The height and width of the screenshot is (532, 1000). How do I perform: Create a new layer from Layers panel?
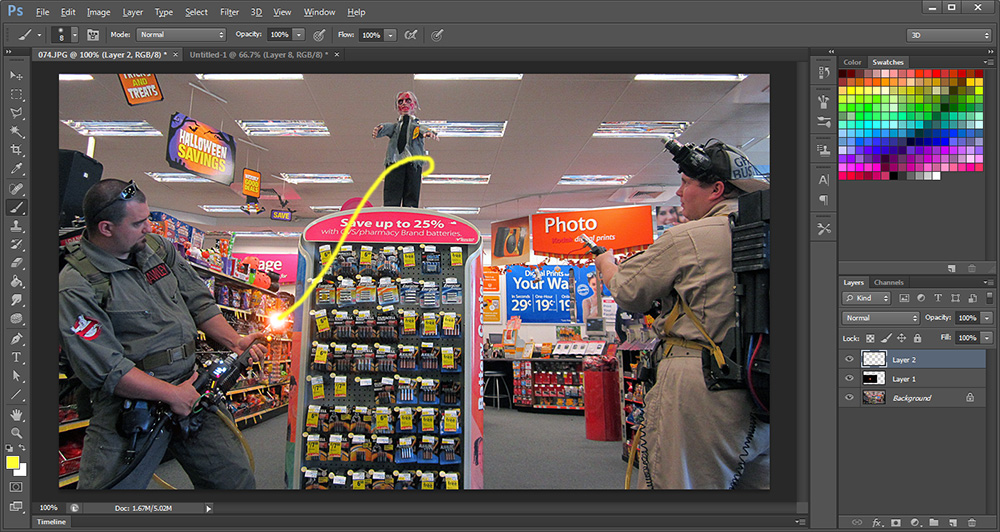pos(952,522)
